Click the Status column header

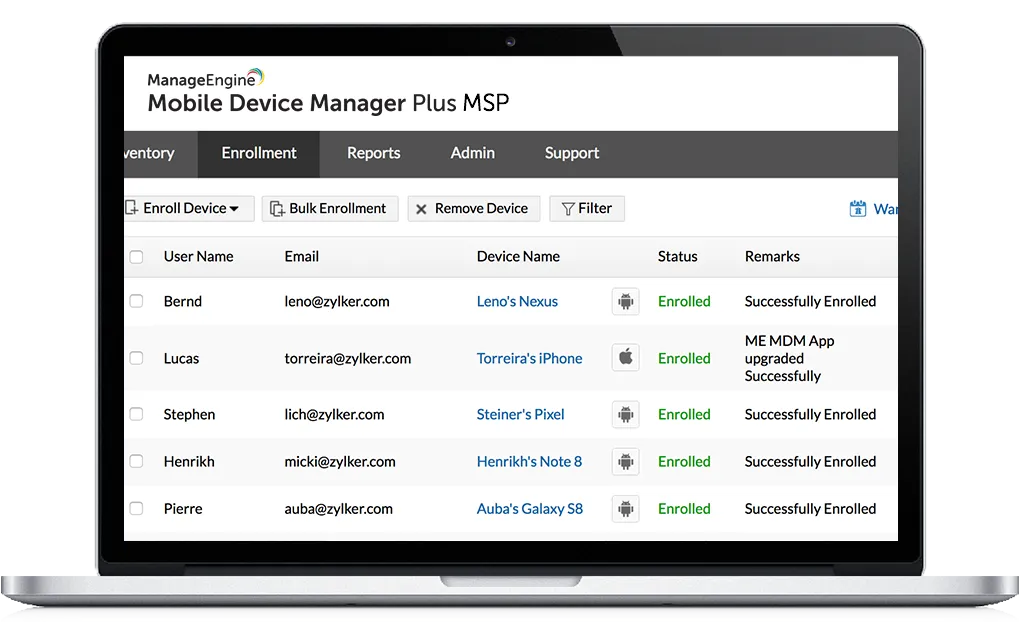677,257
